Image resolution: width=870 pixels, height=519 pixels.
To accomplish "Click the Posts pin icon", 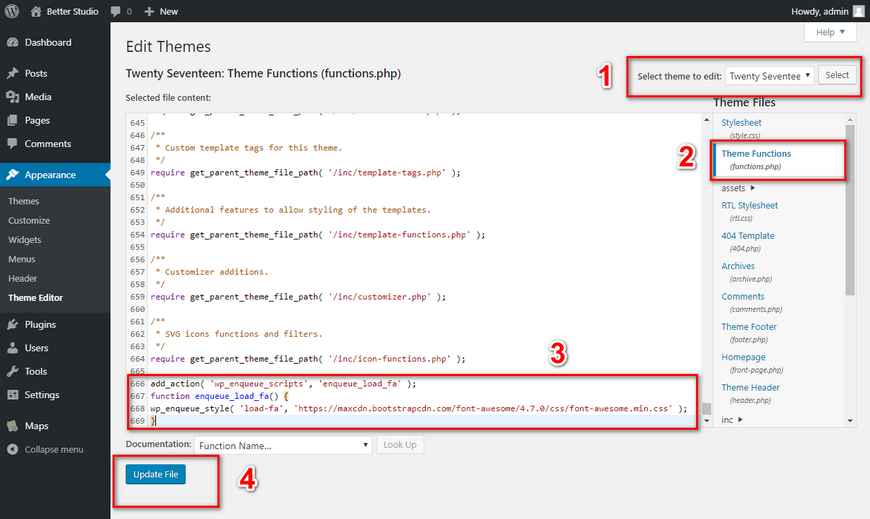I will tap(12, 73).
